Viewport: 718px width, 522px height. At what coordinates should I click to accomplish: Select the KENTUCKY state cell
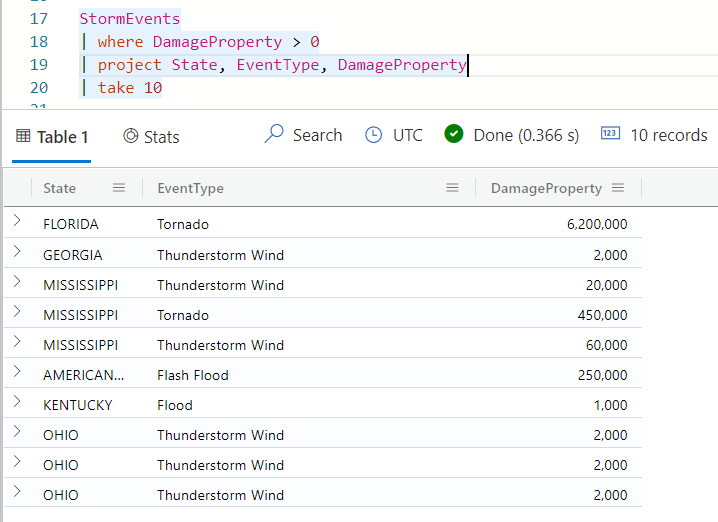click(x=78, y=405)
